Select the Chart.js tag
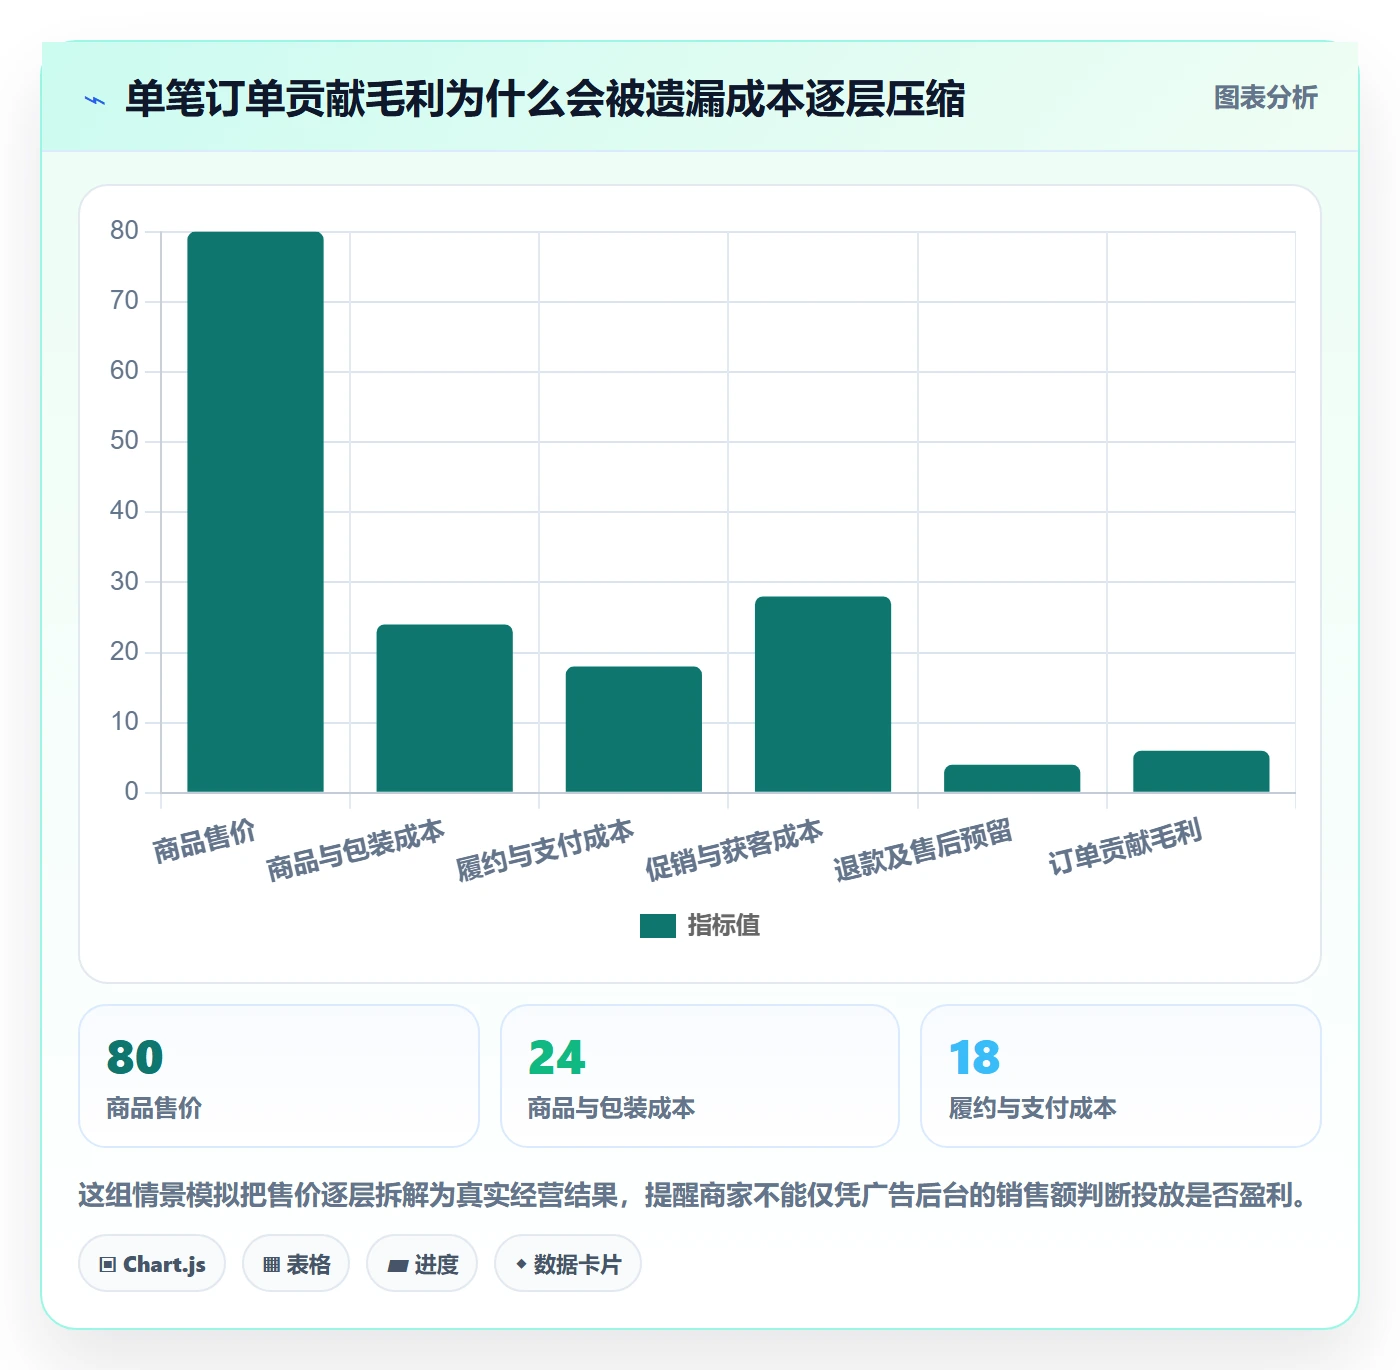Screen dimensions: 1400x1370 [x=152, y=1264]
